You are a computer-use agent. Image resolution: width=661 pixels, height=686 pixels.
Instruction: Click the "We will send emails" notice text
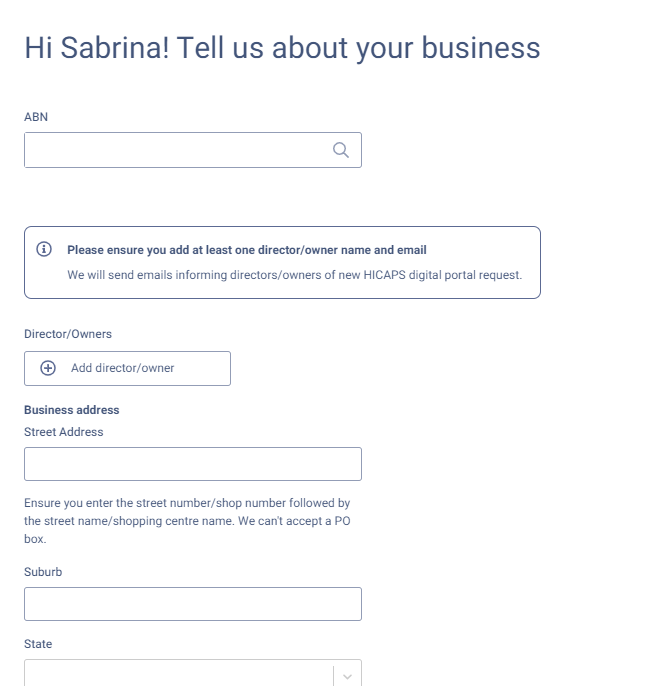click(x=294, y=275)
